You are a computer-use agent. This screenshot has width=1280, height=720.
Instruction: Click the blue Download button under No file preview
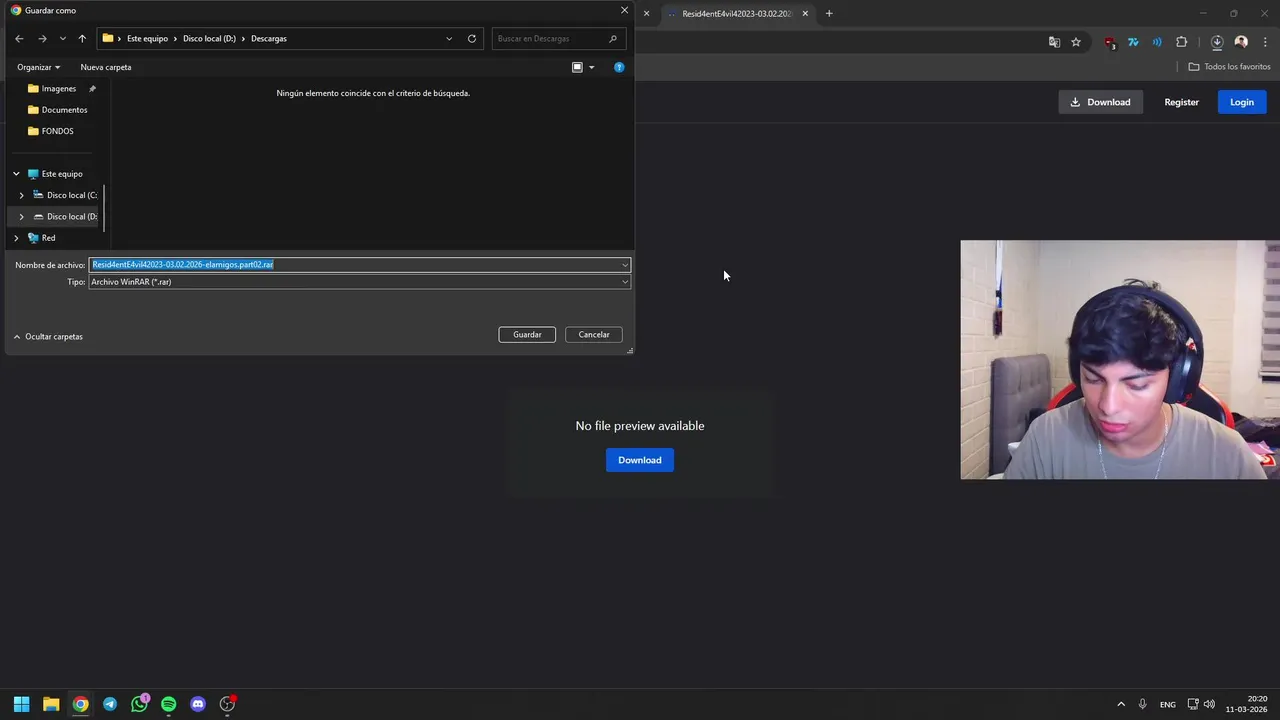[x=640, y=460]
